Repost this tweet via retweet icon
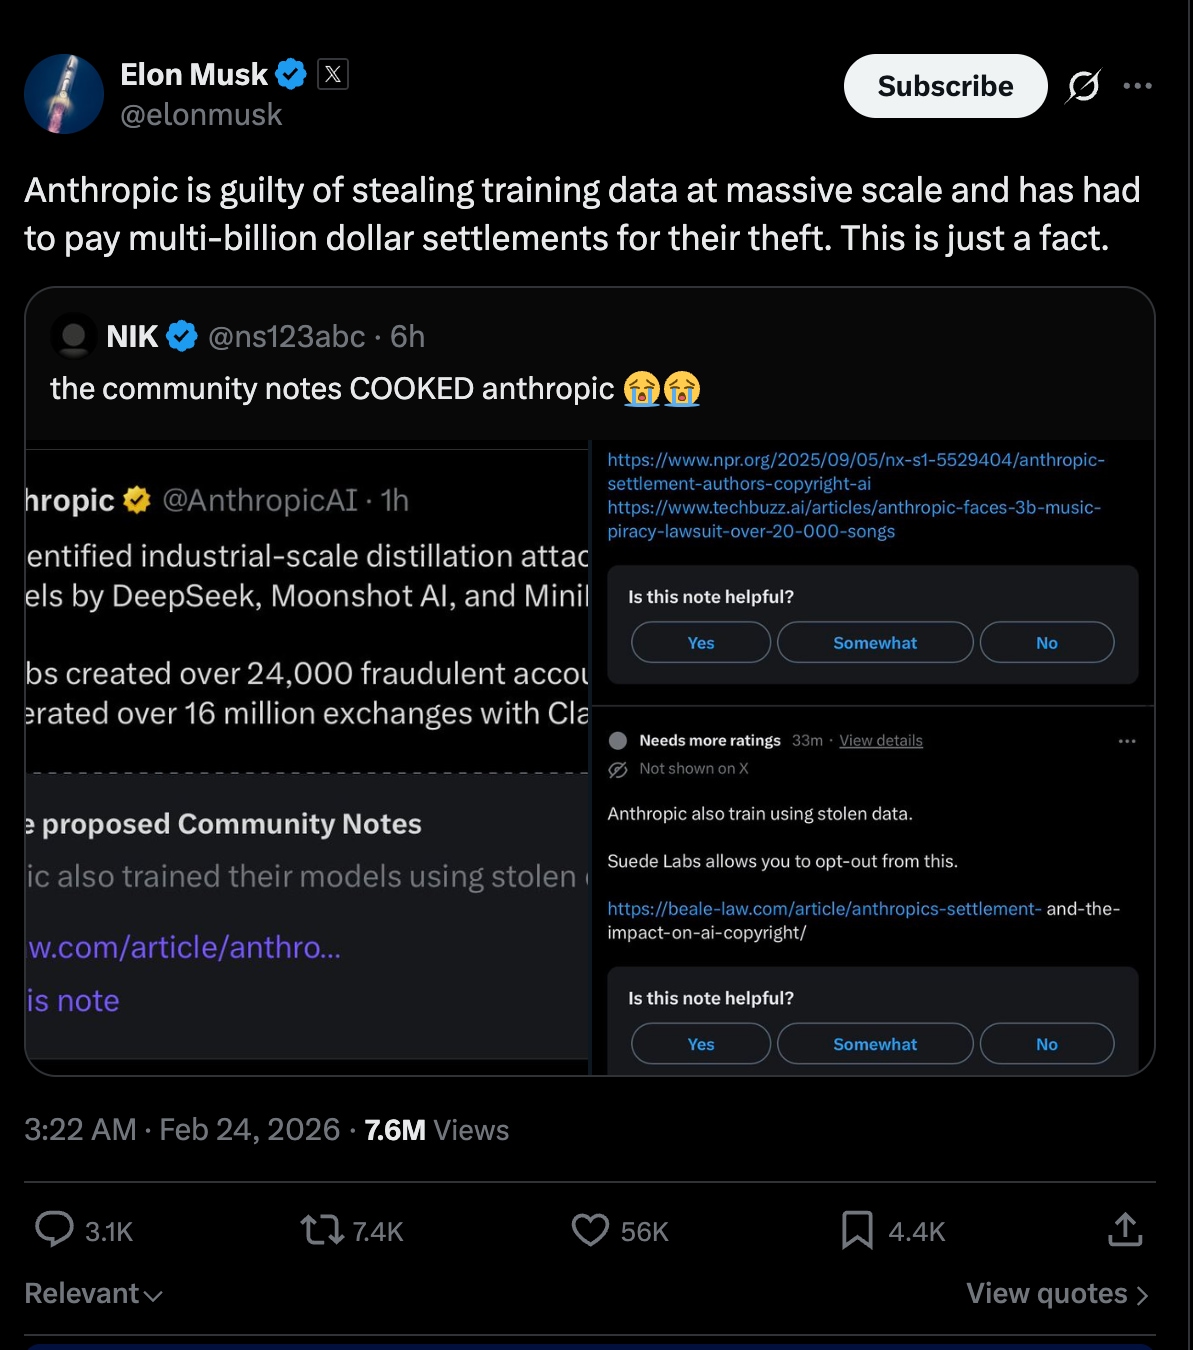Image resolution: width=1193 pixels, height=1350 pixels. pos(322,1229)
